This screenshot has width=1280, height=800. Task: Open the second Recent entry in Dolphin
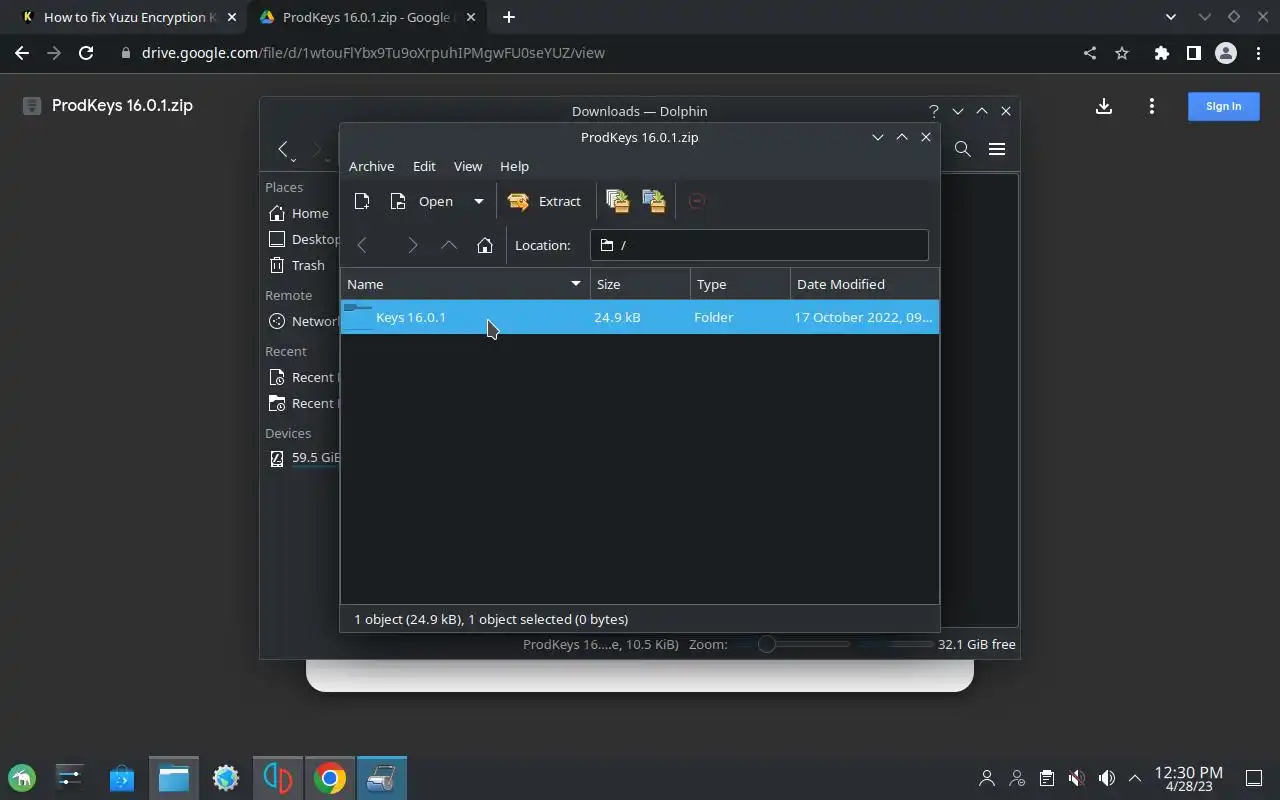click(303, 403)
